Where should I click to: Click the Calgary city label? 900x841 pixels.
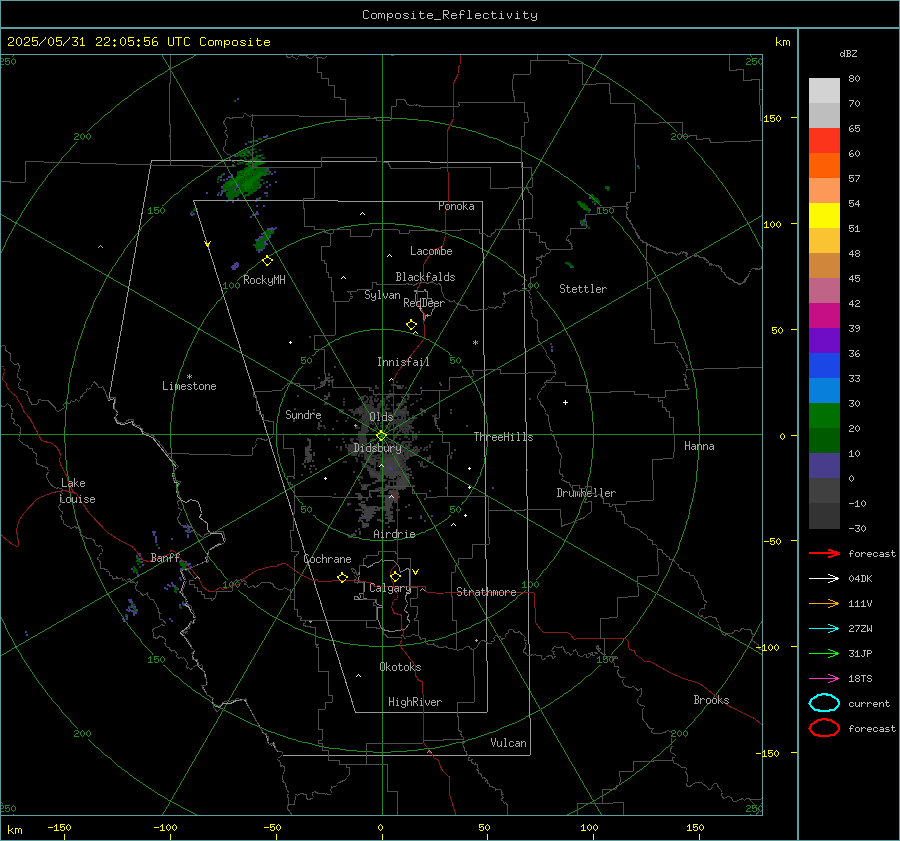[x=390, y=588]
